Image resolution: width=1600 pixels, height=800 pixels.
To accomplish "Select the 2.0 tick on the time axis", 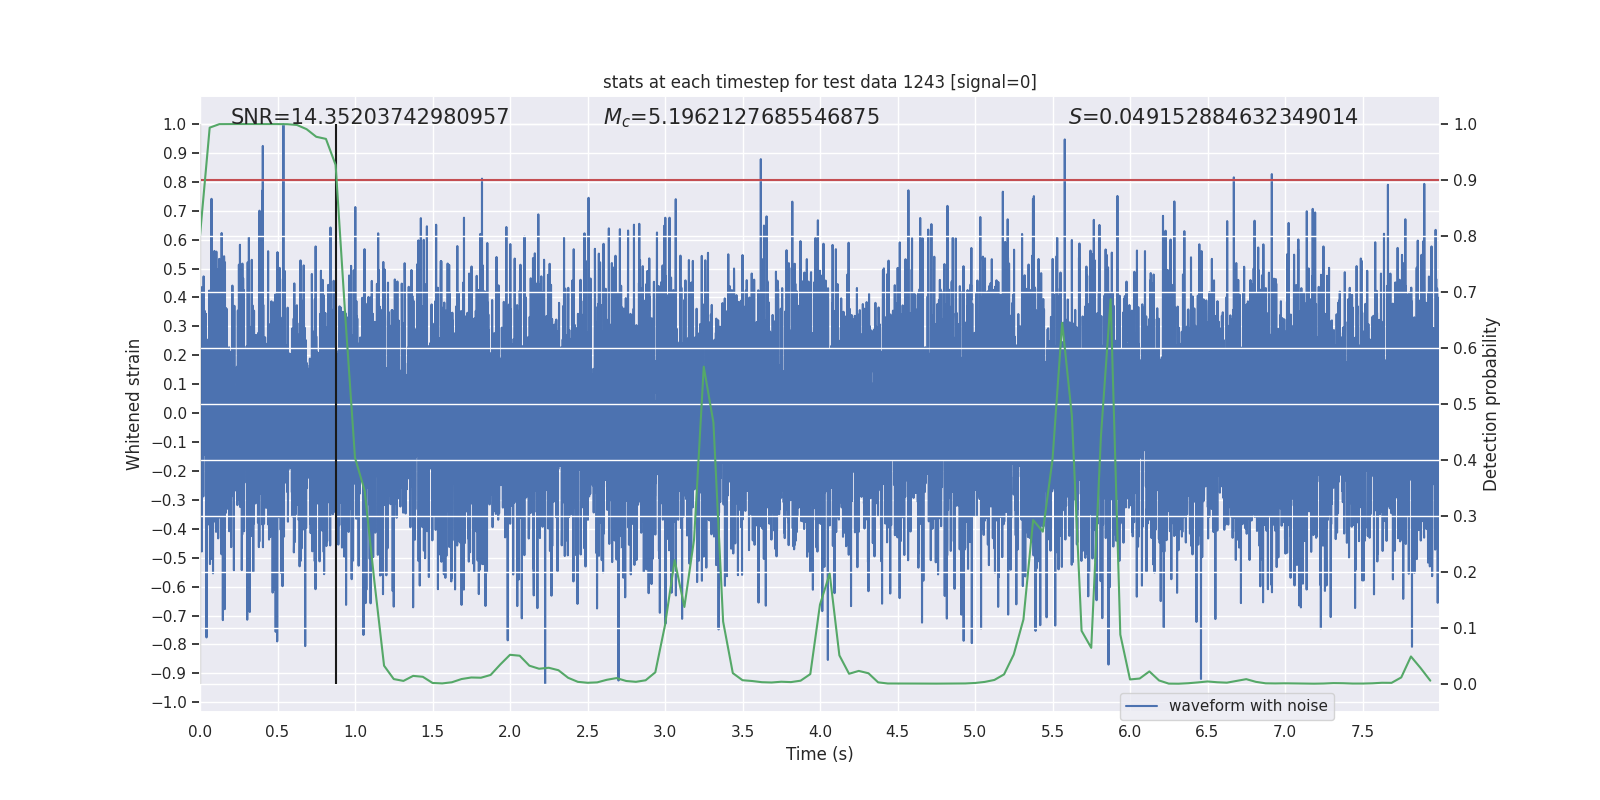I will pyautogui.click(x=510, y=731).
